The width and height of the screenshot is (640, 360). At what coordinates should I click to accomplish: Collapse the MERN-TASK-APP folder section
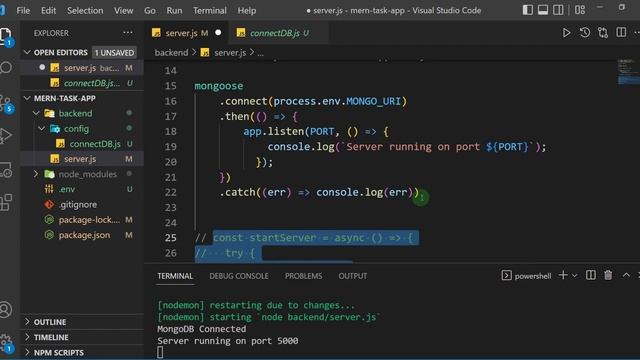(x=27, y=98)
